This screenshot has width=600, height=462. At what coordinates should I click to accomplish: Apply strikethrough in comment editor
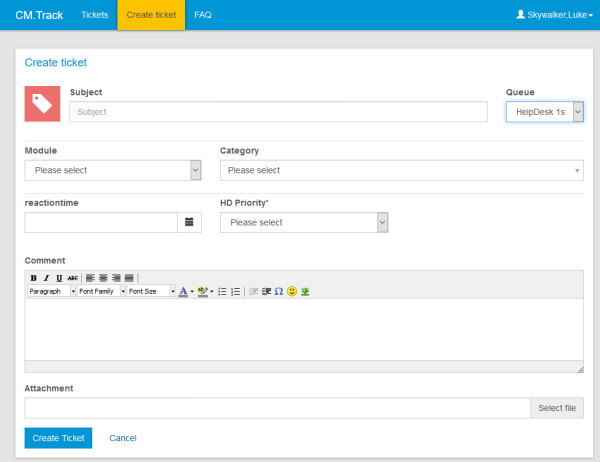click(72, 278)
